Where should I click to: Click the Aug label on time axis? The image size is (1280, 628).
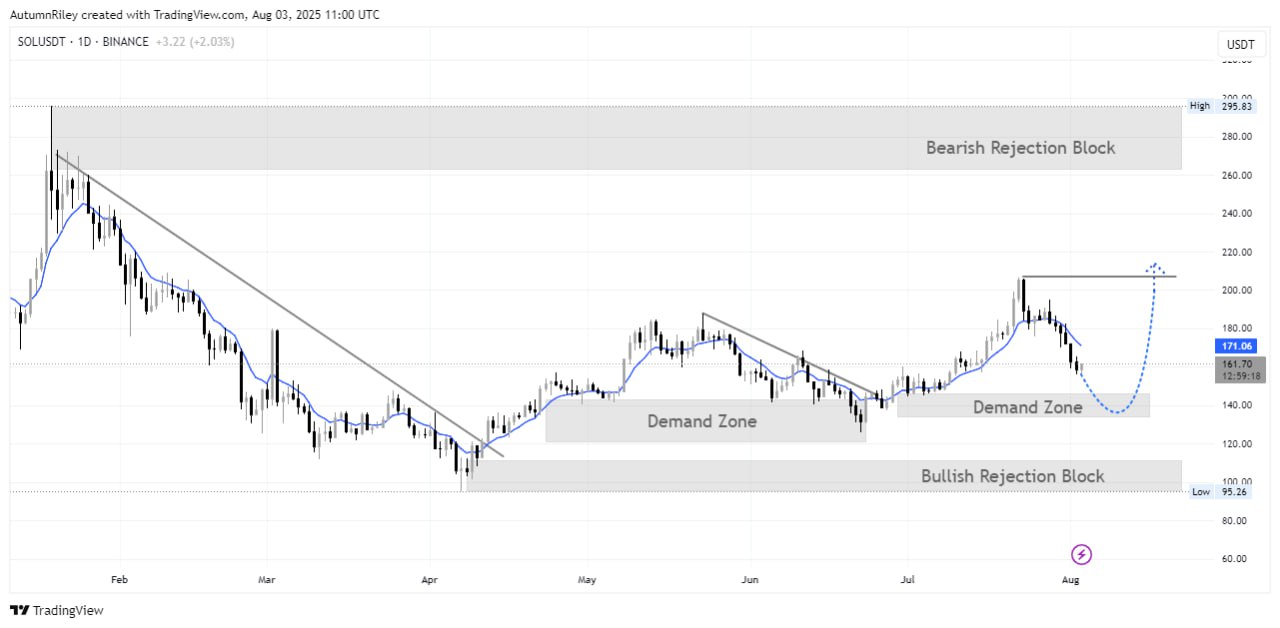(x=1070, y=579)
